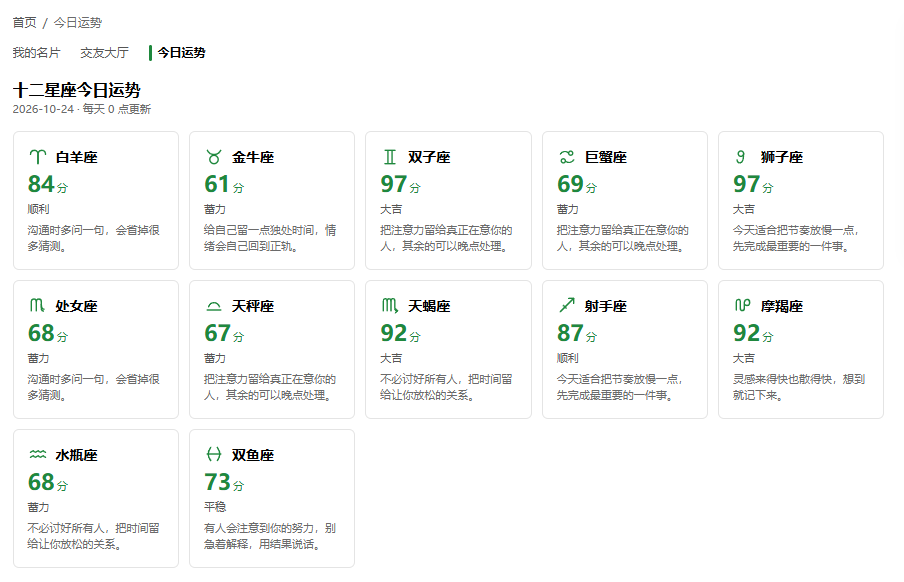Click the 天蝎座 sign name
Screen dimensions: 904x582
click(x=430, y=306)
